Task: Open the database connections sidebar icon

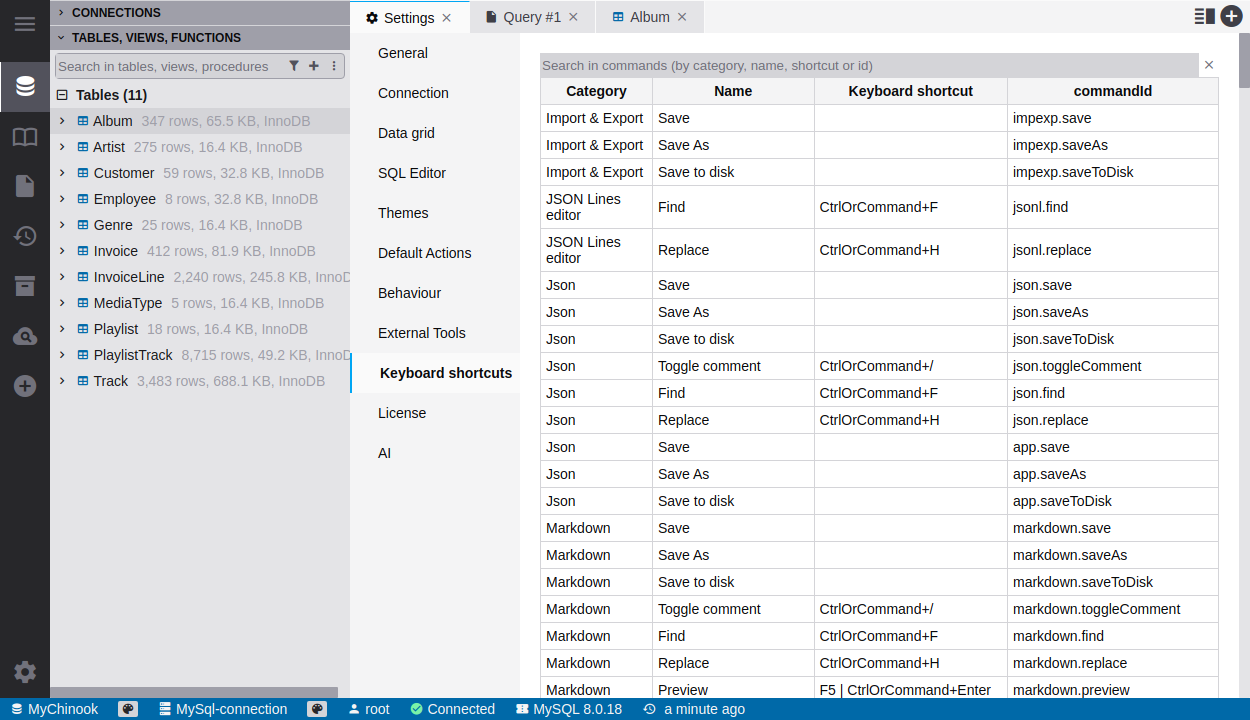Action: pyautogui.click(x=25, y=86)
